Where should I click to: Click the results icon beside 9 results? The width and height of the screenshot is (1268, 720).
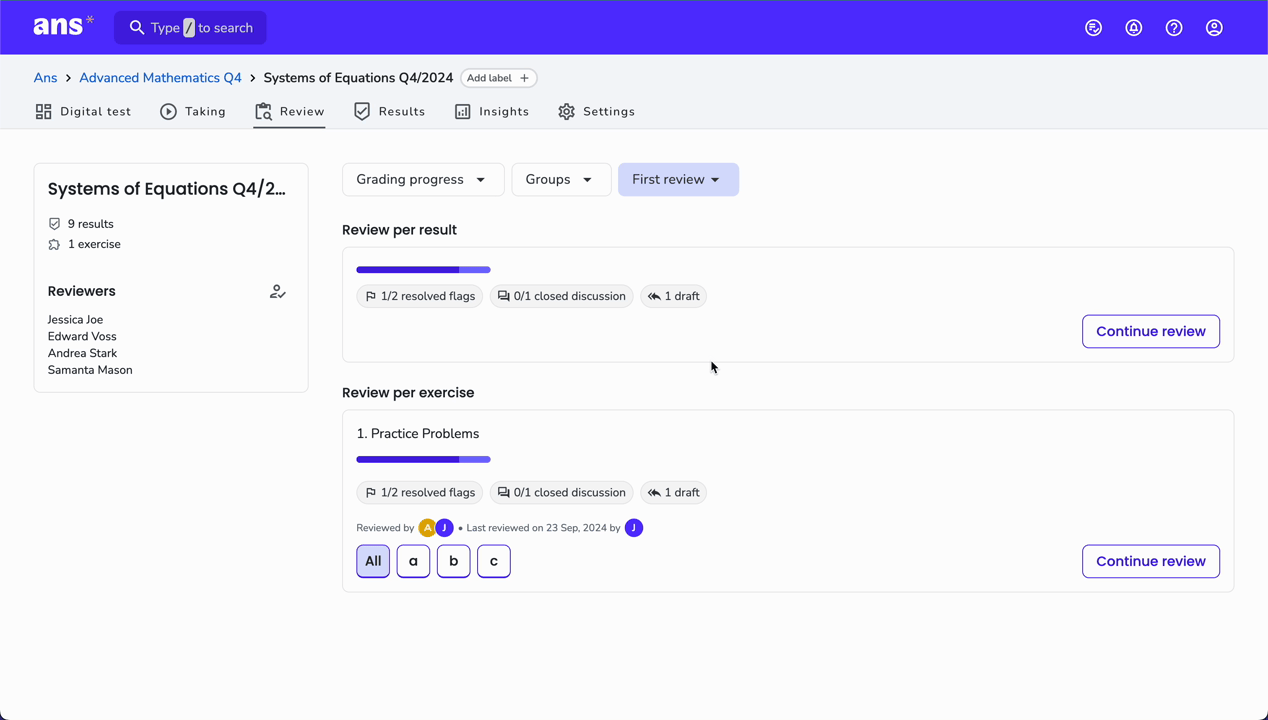[54, 224]
